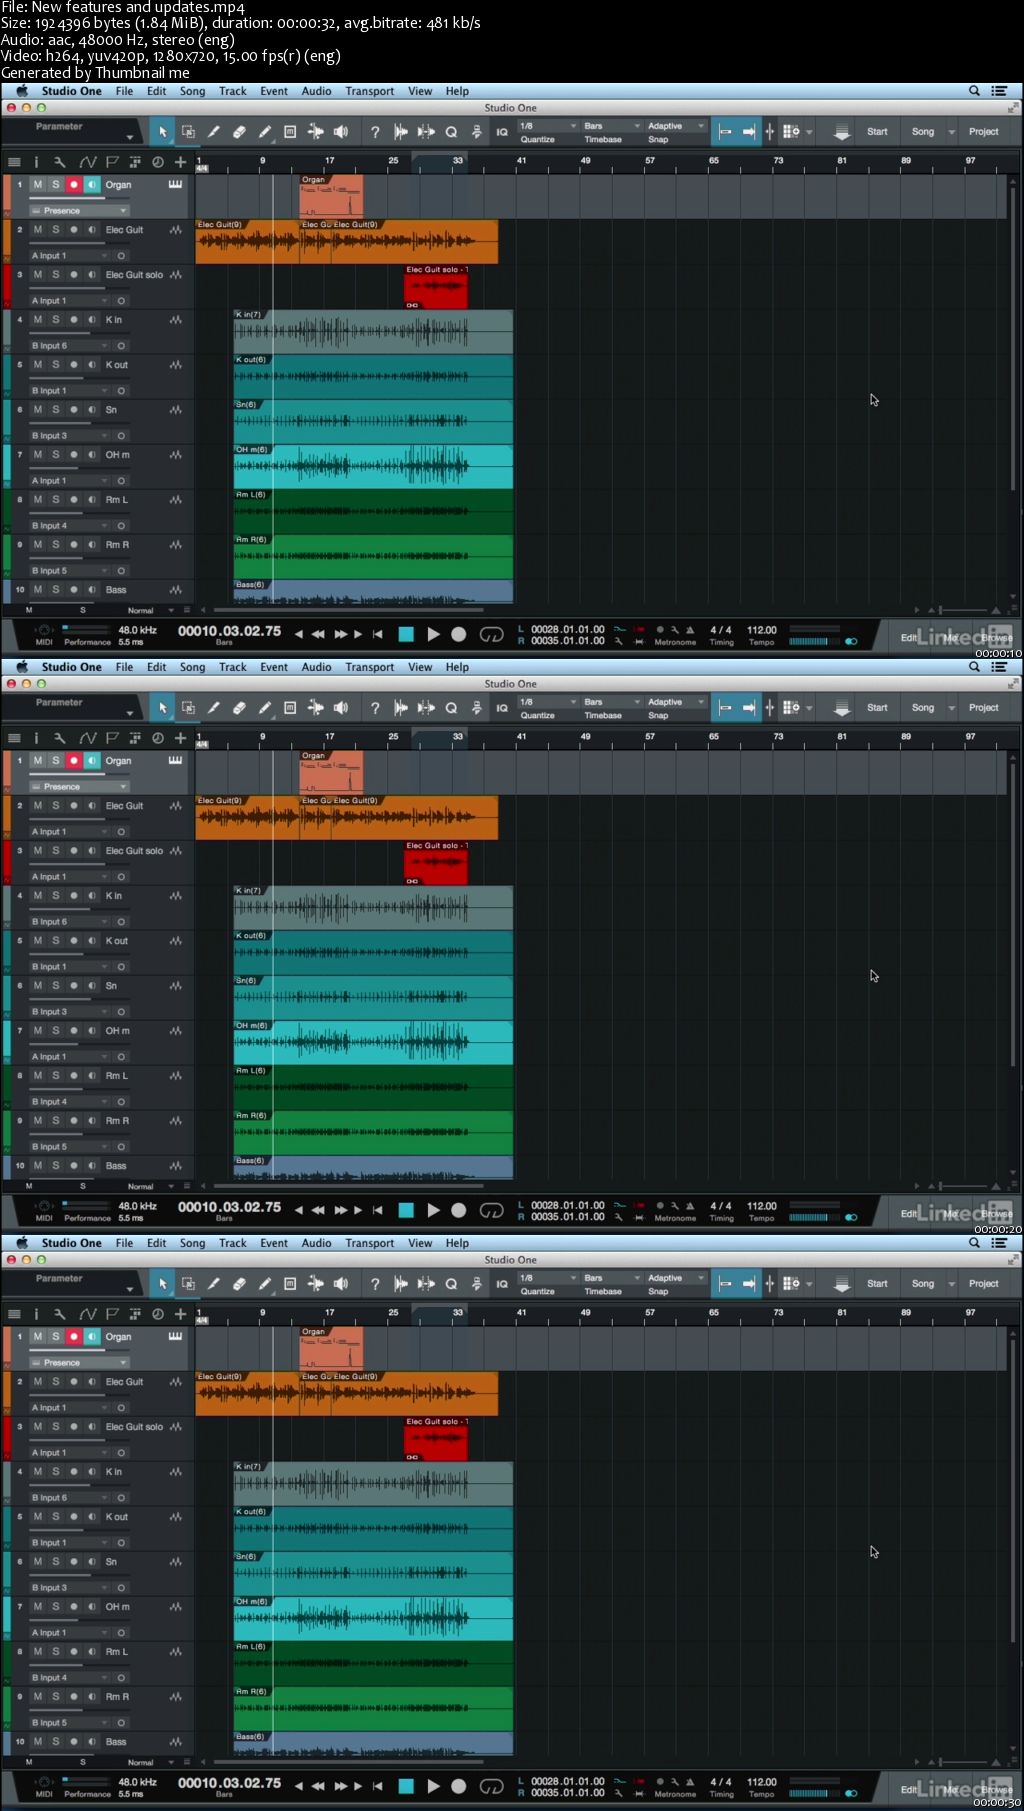The image size is (1024, 1811).
Task: Select the red Elec Guit solo clip, 00:00:10 frame
Action: (436, 287)
